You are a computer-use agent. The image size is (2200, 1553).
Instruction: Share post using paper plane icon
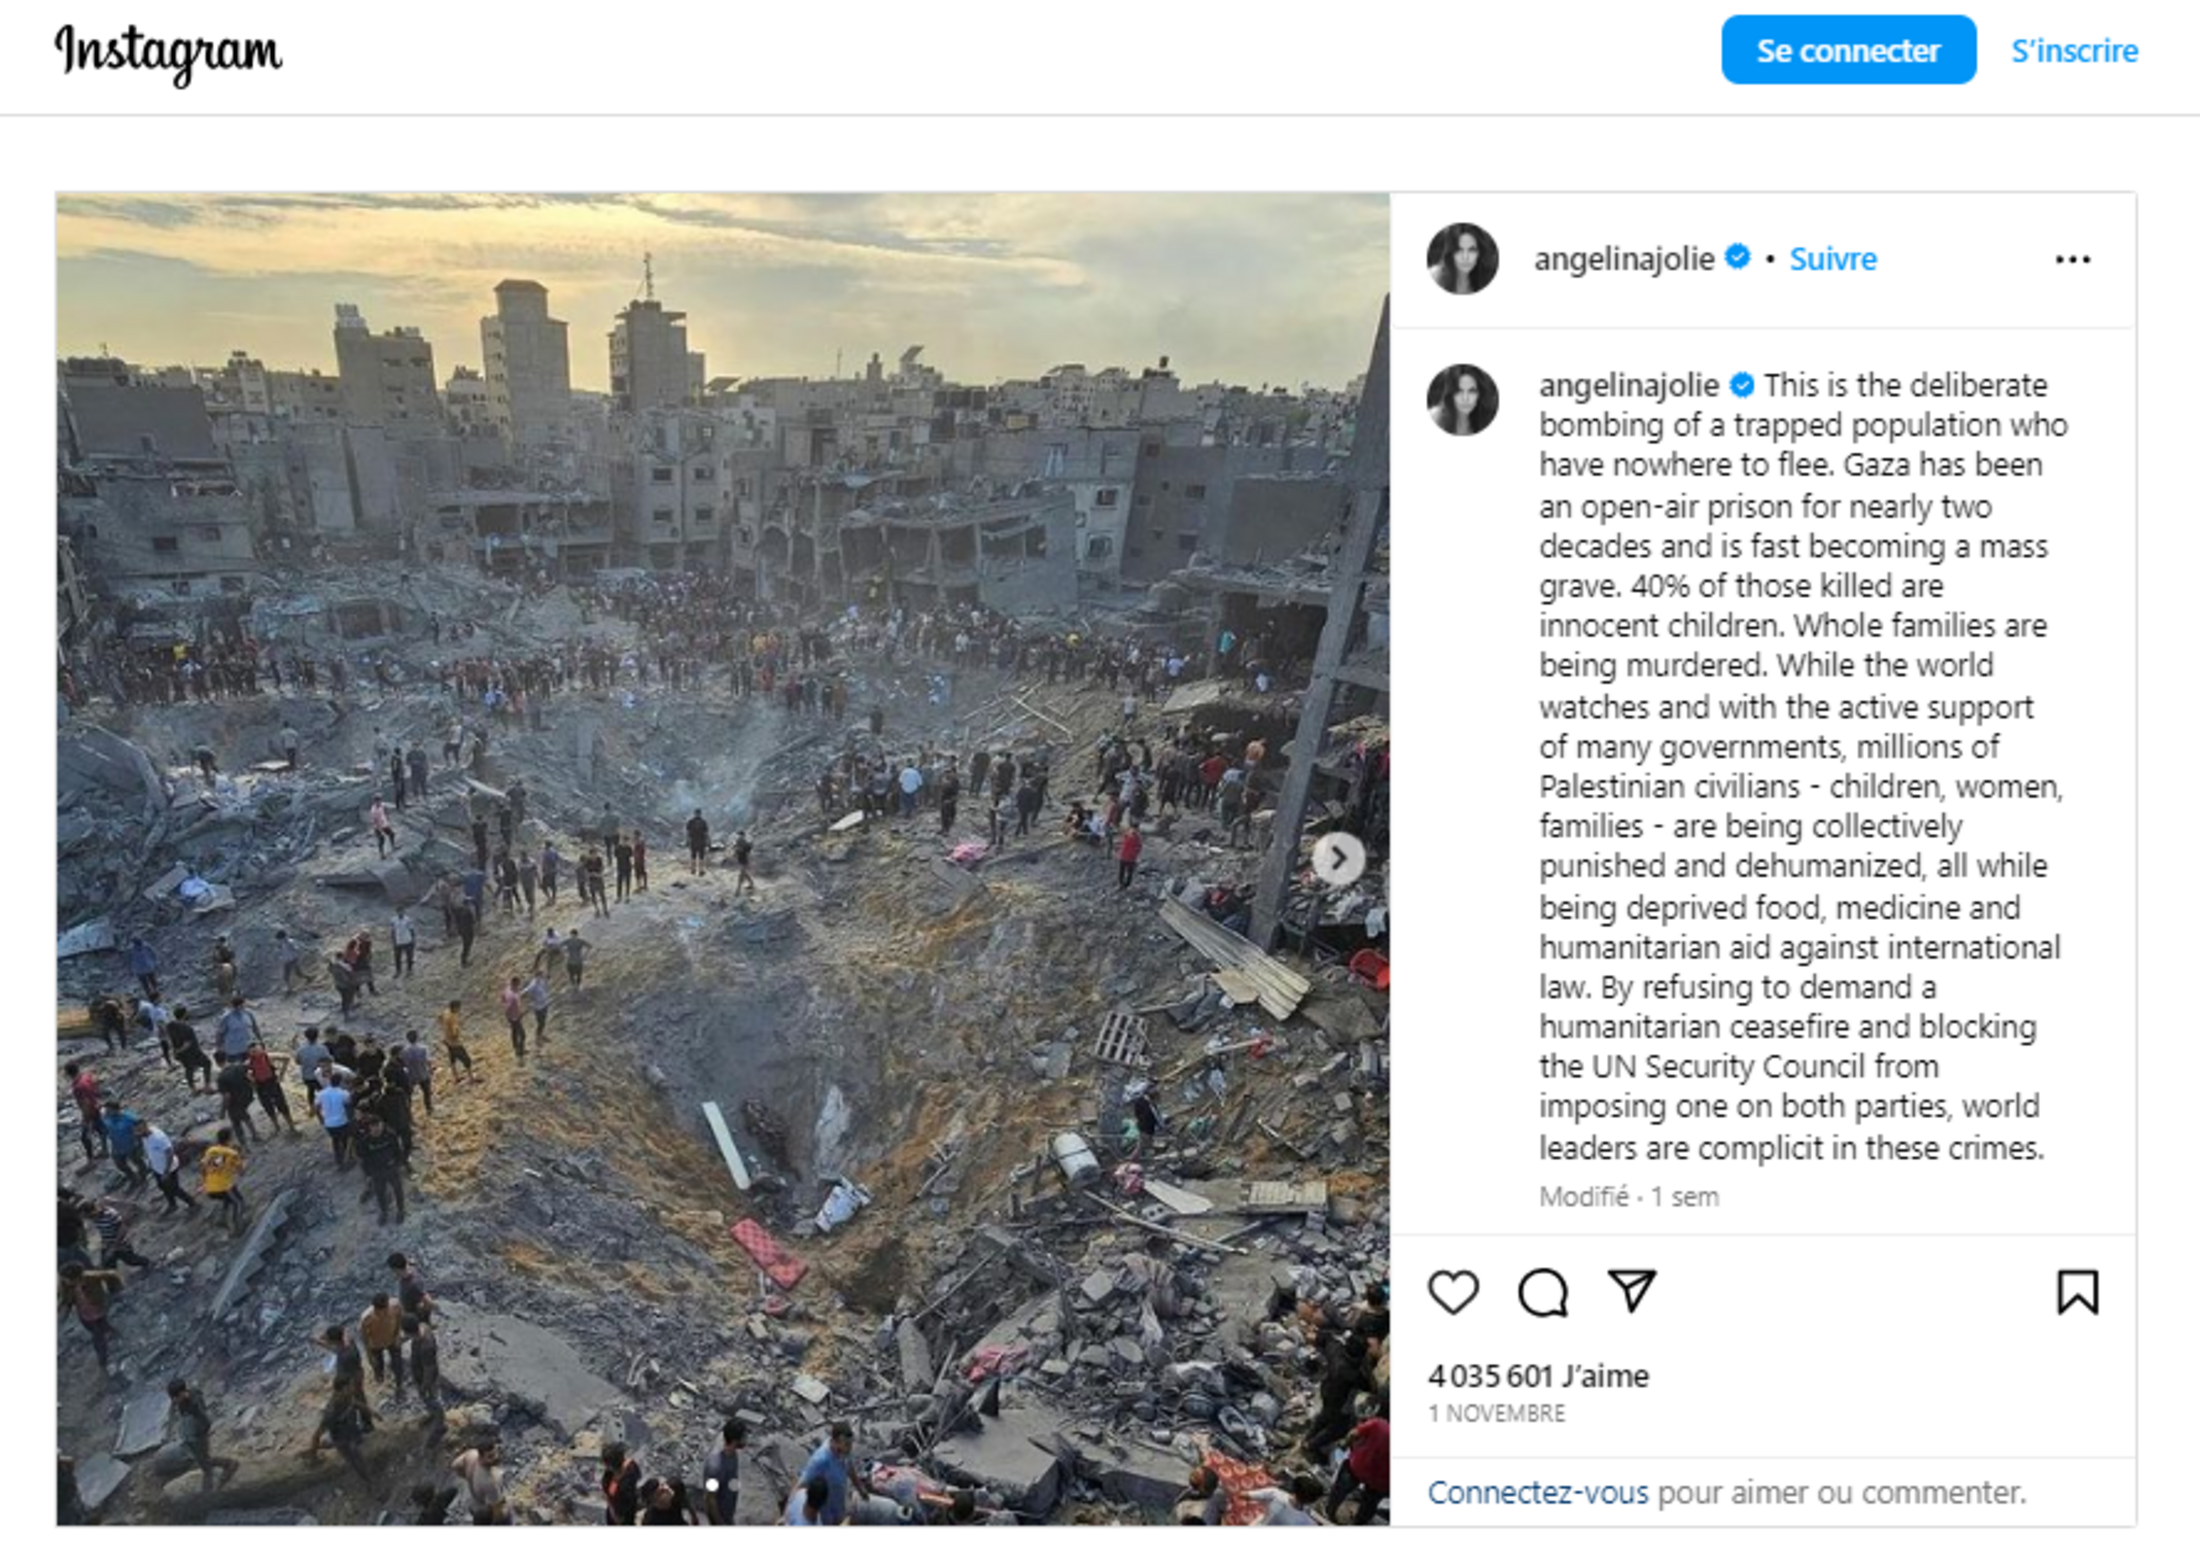pyautogui.click(x=1632, y=1291)
